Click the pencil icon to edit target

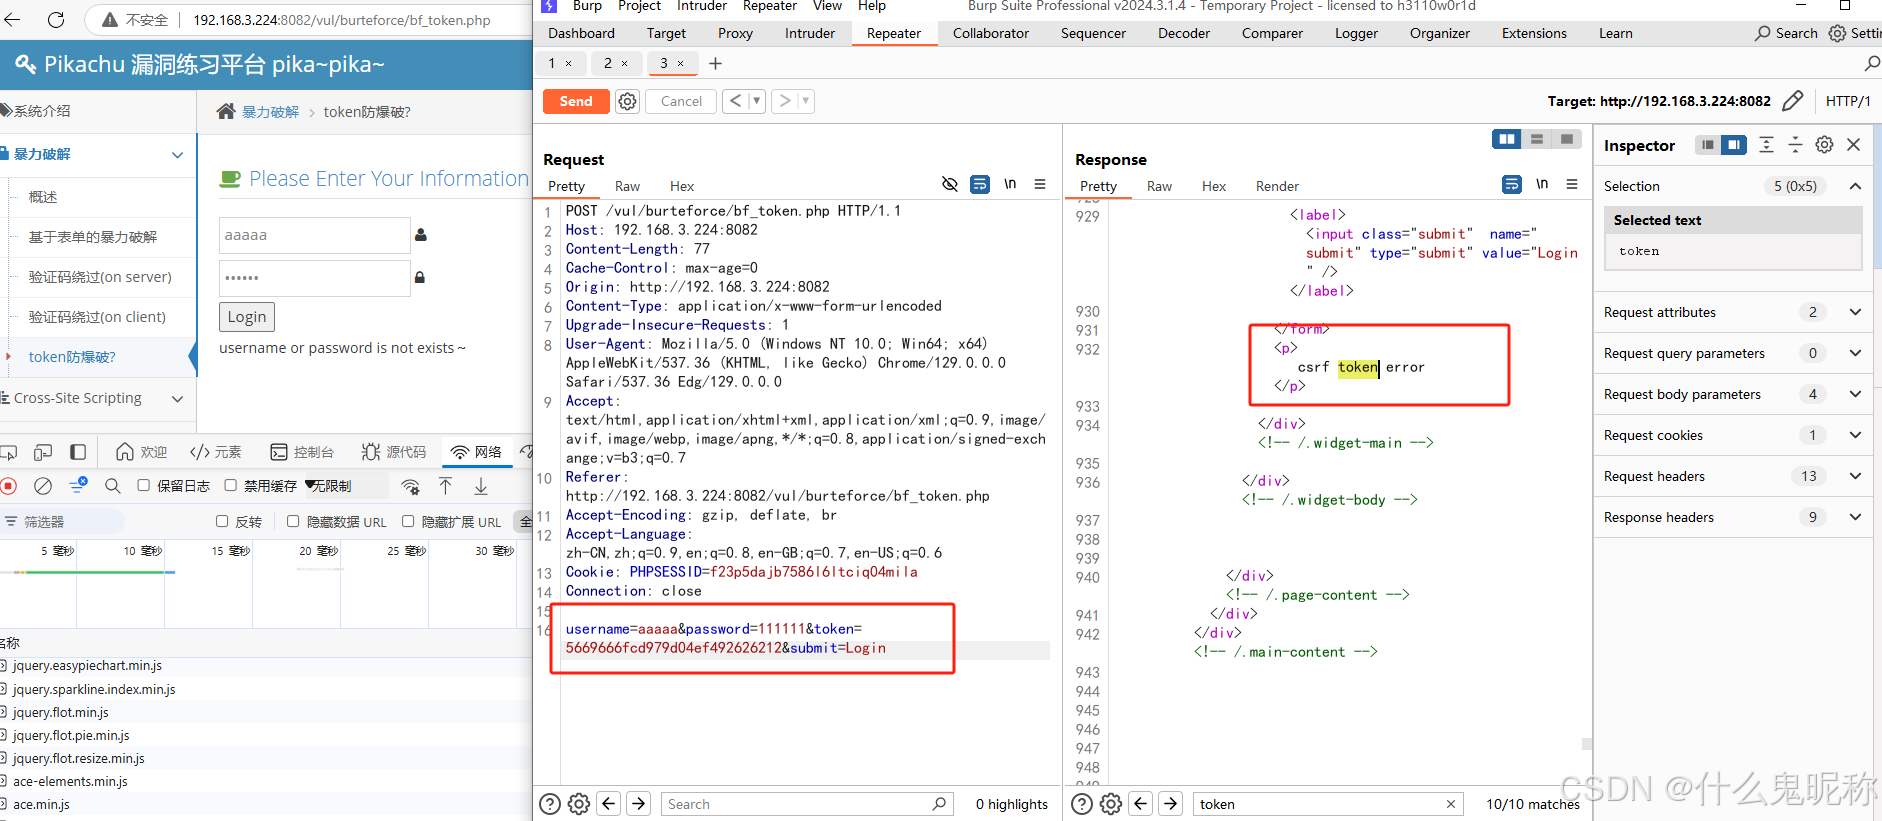tap(1793, 101)
